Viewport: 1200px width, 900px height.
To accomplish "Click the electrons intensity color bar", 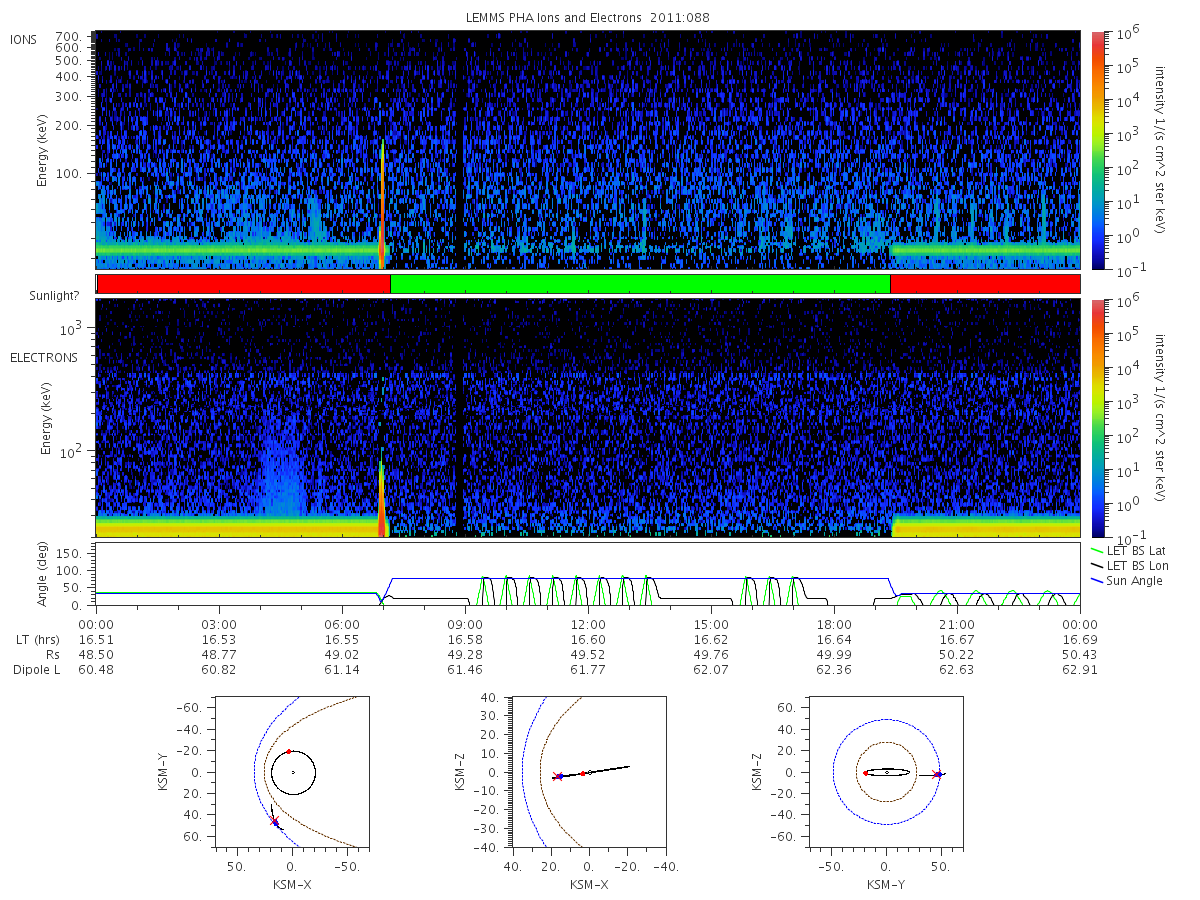I will 1098,418.
